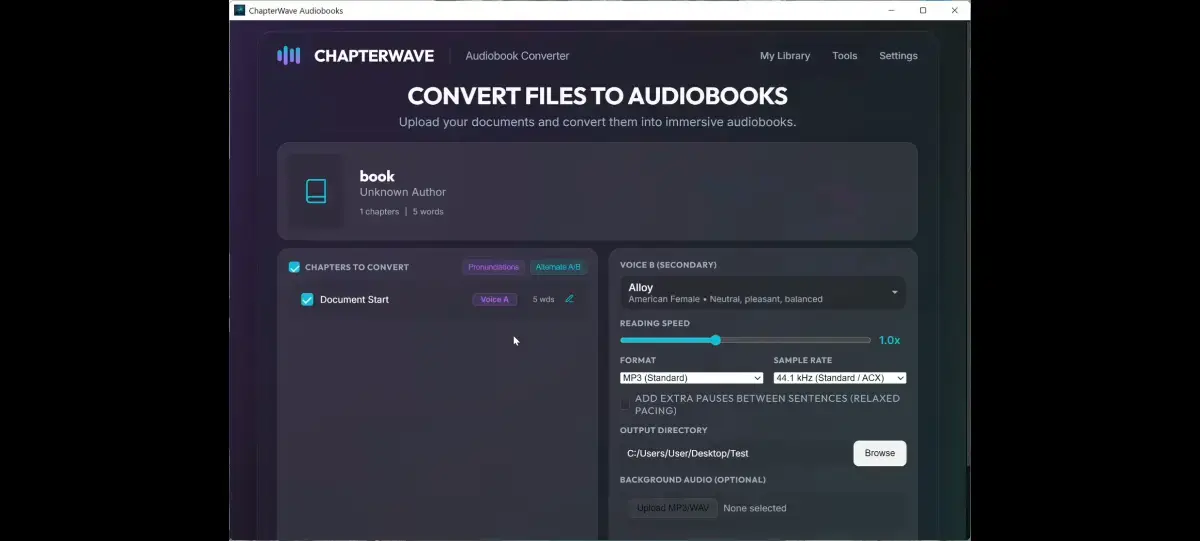Click the book title 'book'
The width and height of the screenshot is (1200, 541).
point(377,176)
